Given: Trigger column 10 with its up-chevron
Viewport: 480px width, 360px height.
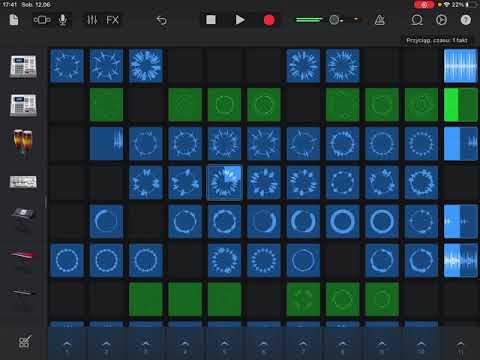Looking at the screenshot, I should pos(421,345).
